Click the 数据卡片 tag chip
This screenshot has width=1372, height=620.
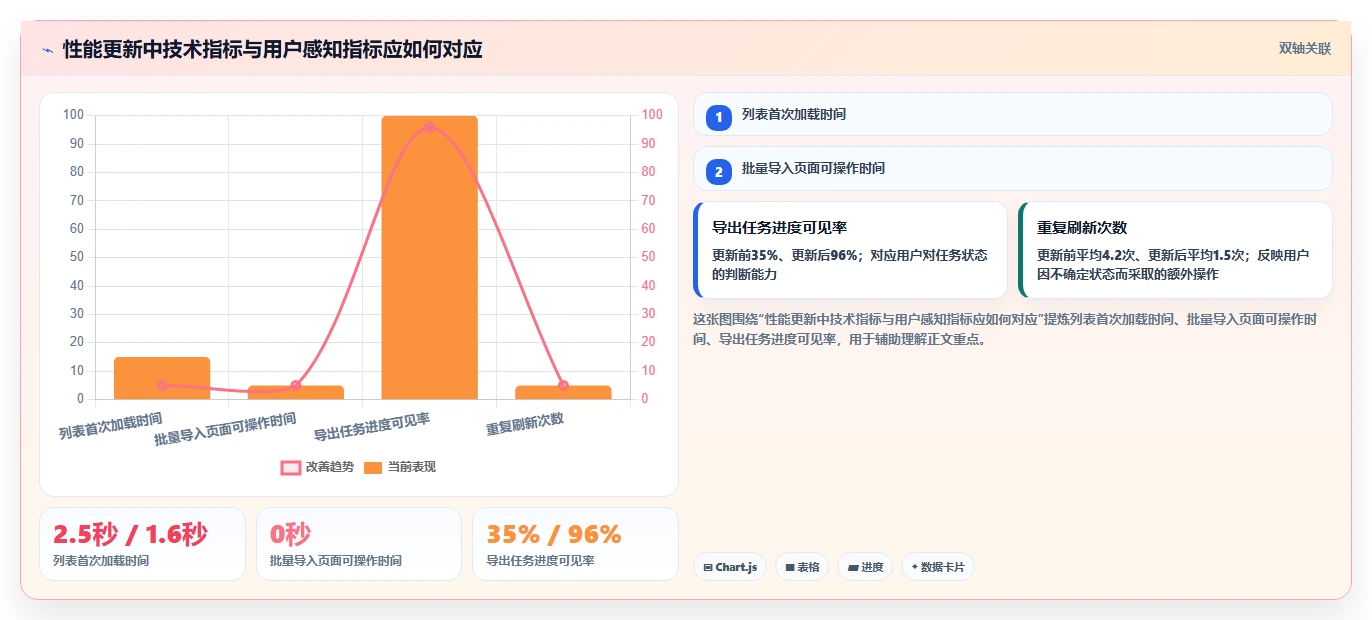pos(937,567)
